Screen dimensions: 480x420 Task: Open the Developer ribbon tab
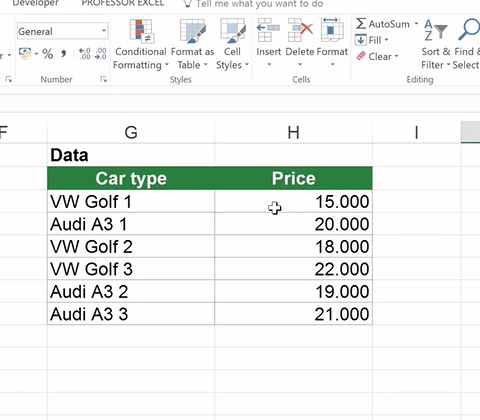click(x=35, y=3)
